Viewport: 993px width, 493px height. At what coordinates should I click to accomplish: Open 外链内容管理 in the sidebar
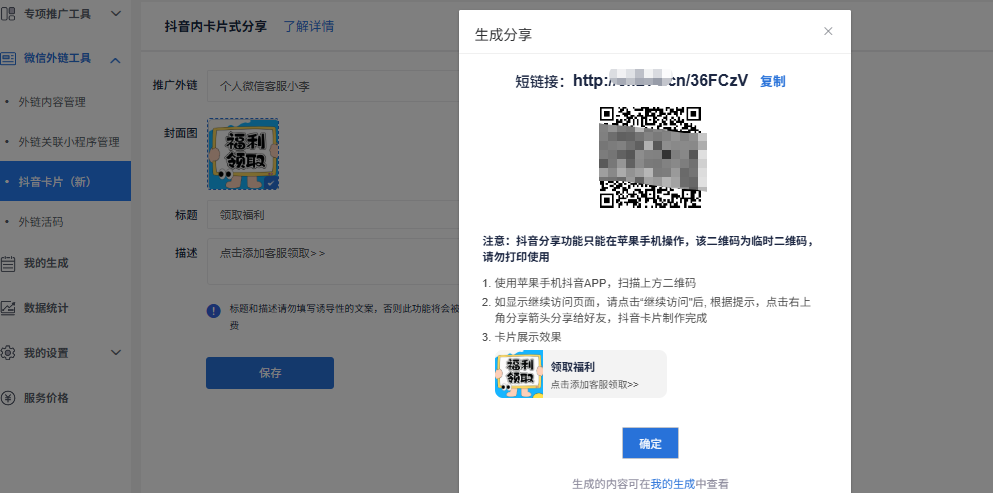52,102
